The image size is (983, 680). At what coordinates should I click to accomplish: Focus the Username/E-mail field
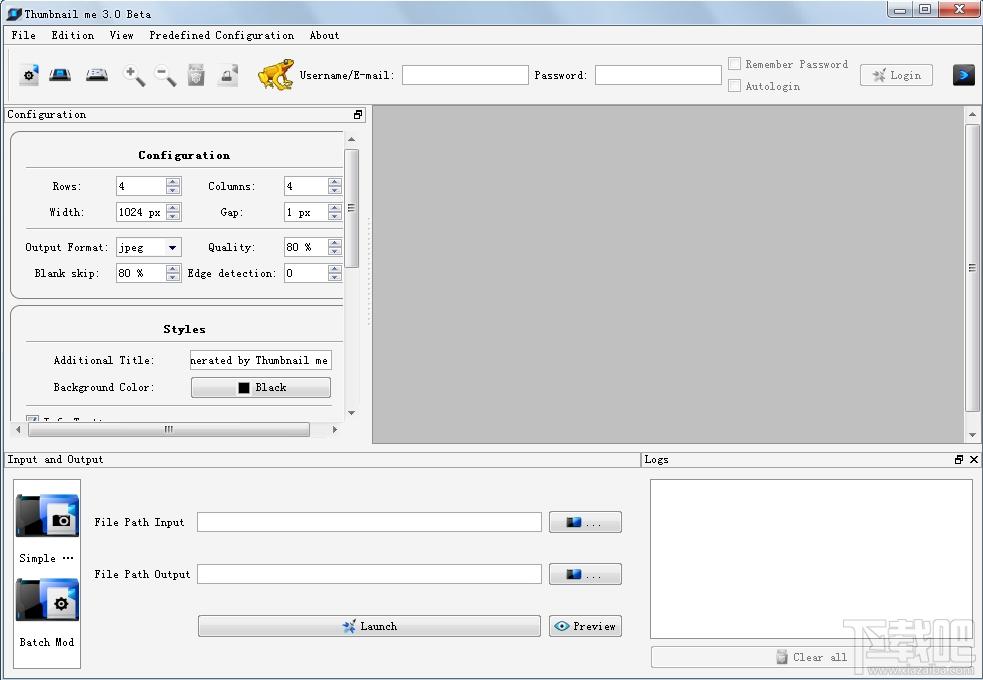coord(465,75)
